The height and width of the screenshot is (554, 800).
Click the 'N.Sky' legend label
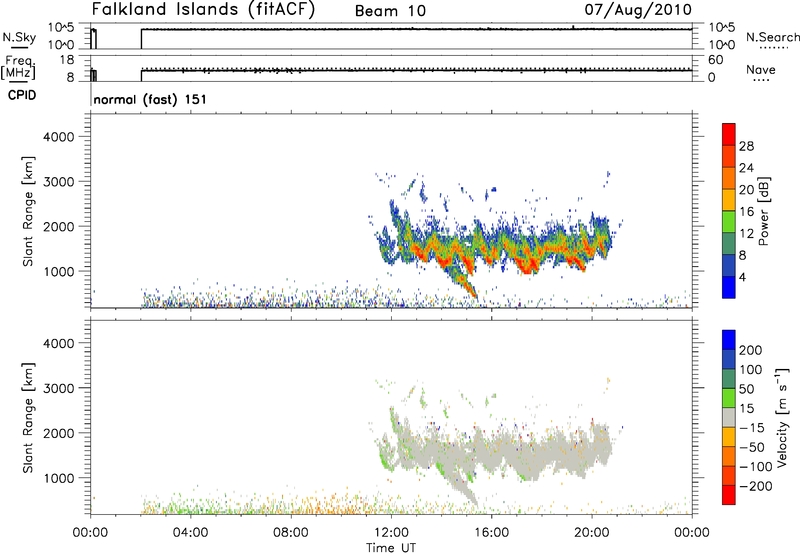[x=19, y=37]
